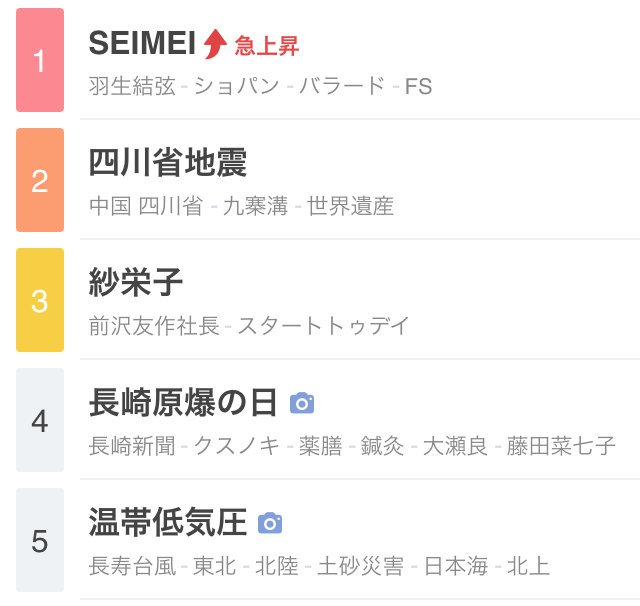Screen dimensions: 640x606
Task: Open the 温帯低気圧 trending topic
Action: click(x=167, y=523)
